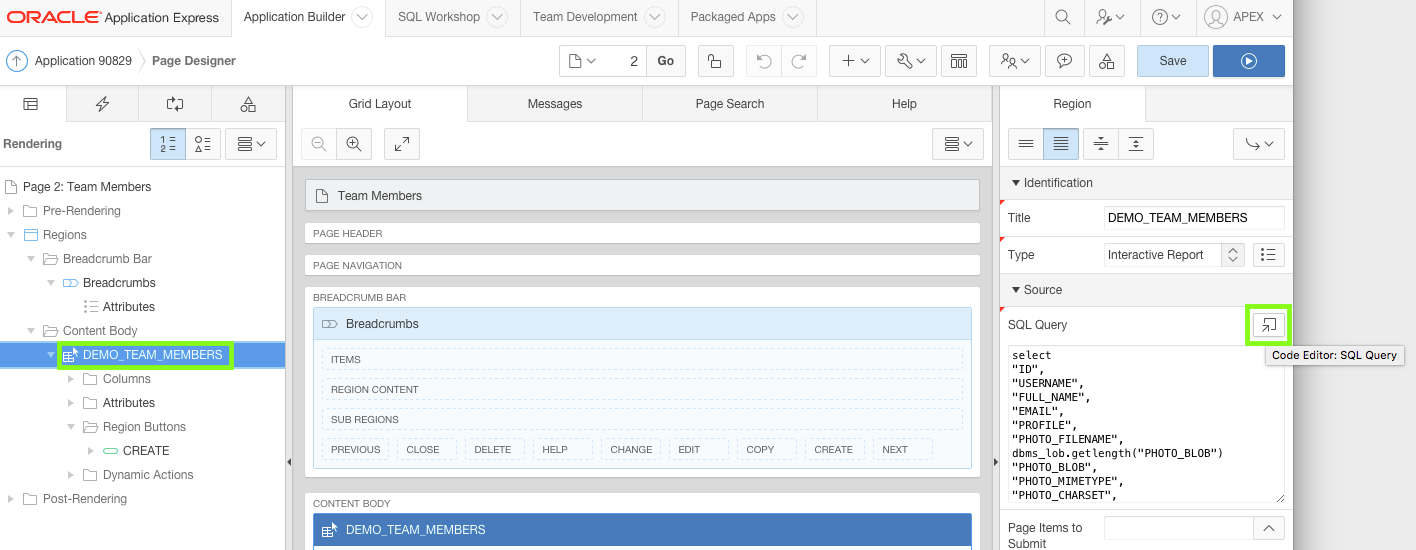Click the Shared Components shapes icon

1106,61
